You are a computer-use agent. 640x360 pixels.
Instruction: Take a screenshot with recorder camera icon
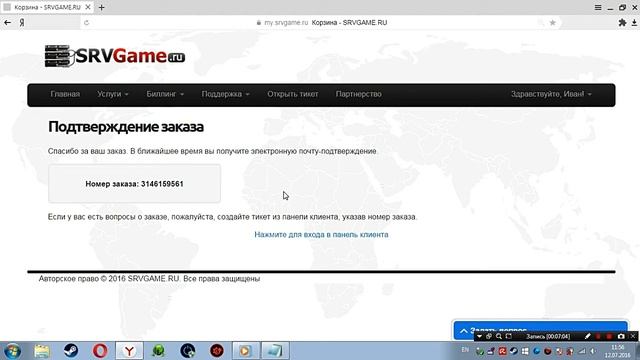click(x=621, y=336)
